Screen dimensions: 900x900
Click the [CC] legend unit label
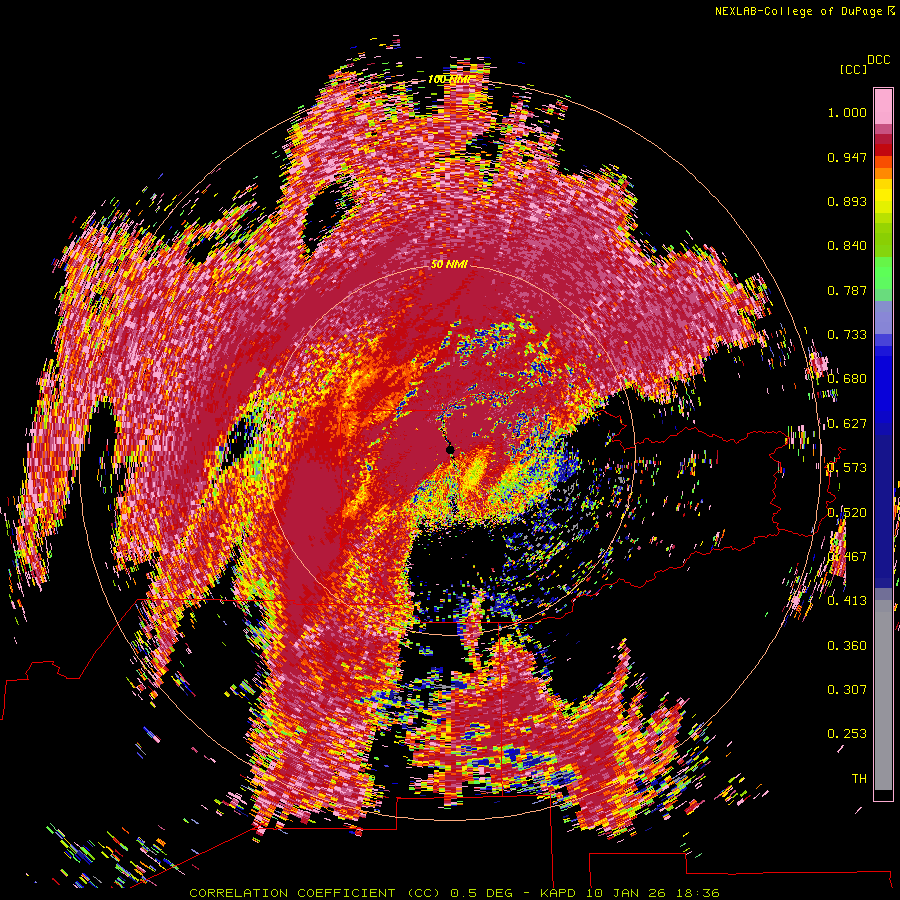click(x=853, y=69)
